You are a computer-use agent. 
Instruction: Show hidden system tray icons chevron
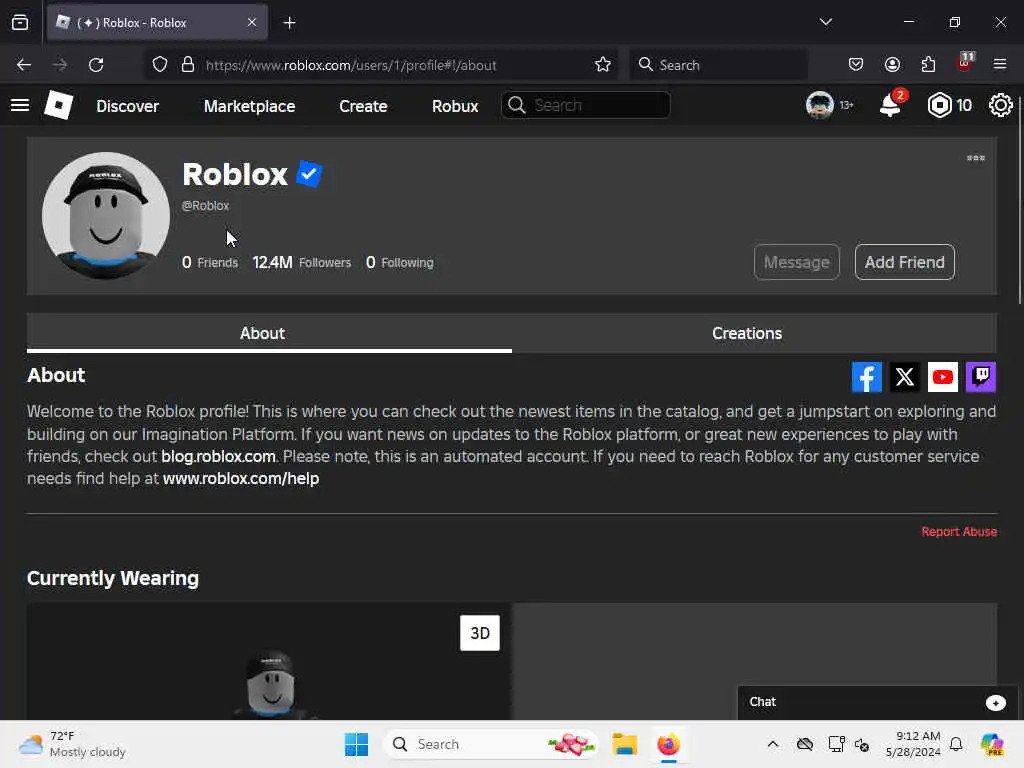pos(773,744)
